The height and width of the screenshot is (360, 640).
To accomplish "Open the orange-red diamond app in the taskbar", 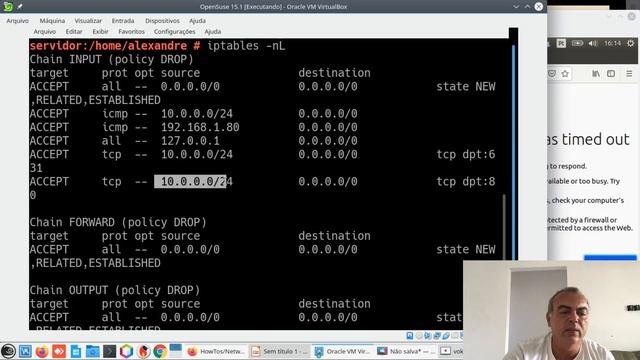I will tap(59, 351).
